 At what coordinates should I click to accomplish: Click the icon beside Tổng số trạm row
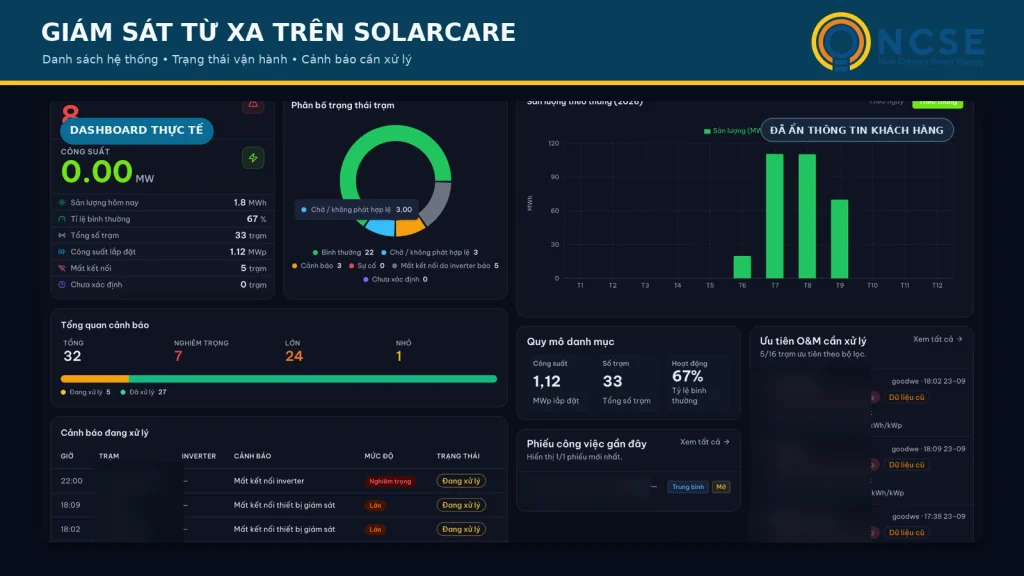(x=62, y=235)
